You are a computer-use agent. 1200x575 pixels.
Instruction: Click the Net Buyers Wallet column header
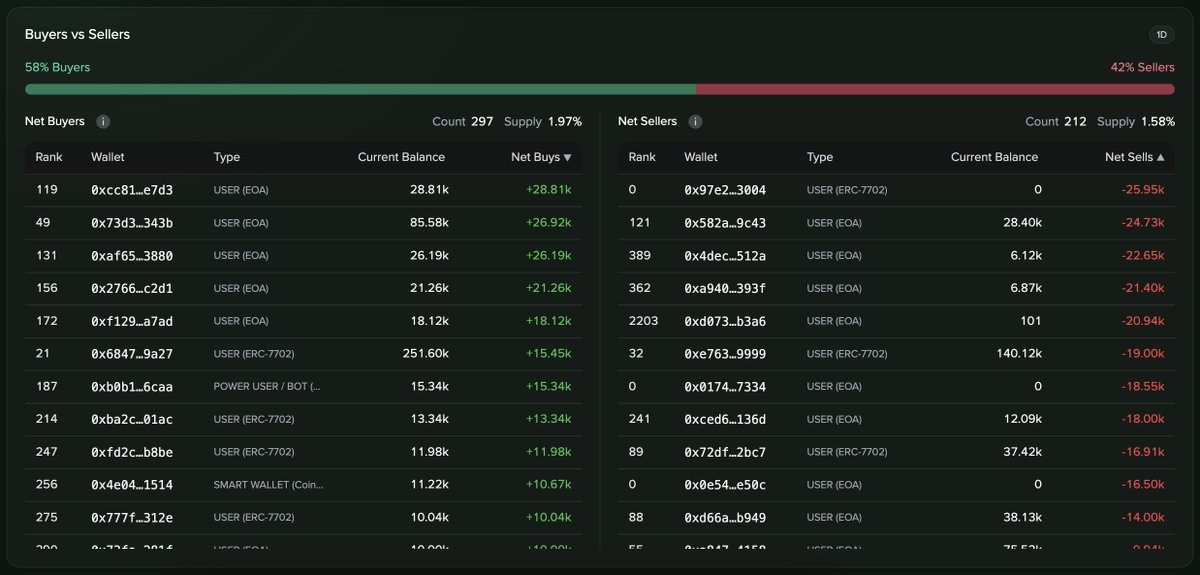[x=108, y=157]
